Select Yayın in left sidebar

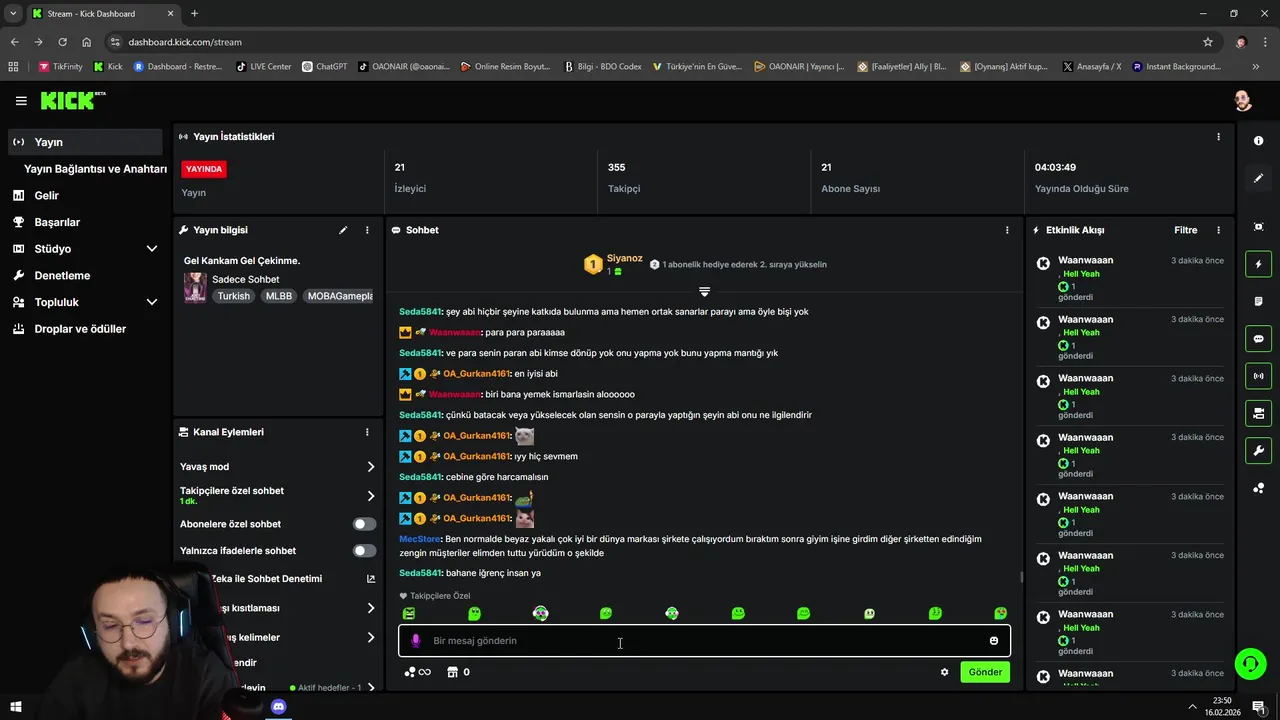click(x=86, y=142)
